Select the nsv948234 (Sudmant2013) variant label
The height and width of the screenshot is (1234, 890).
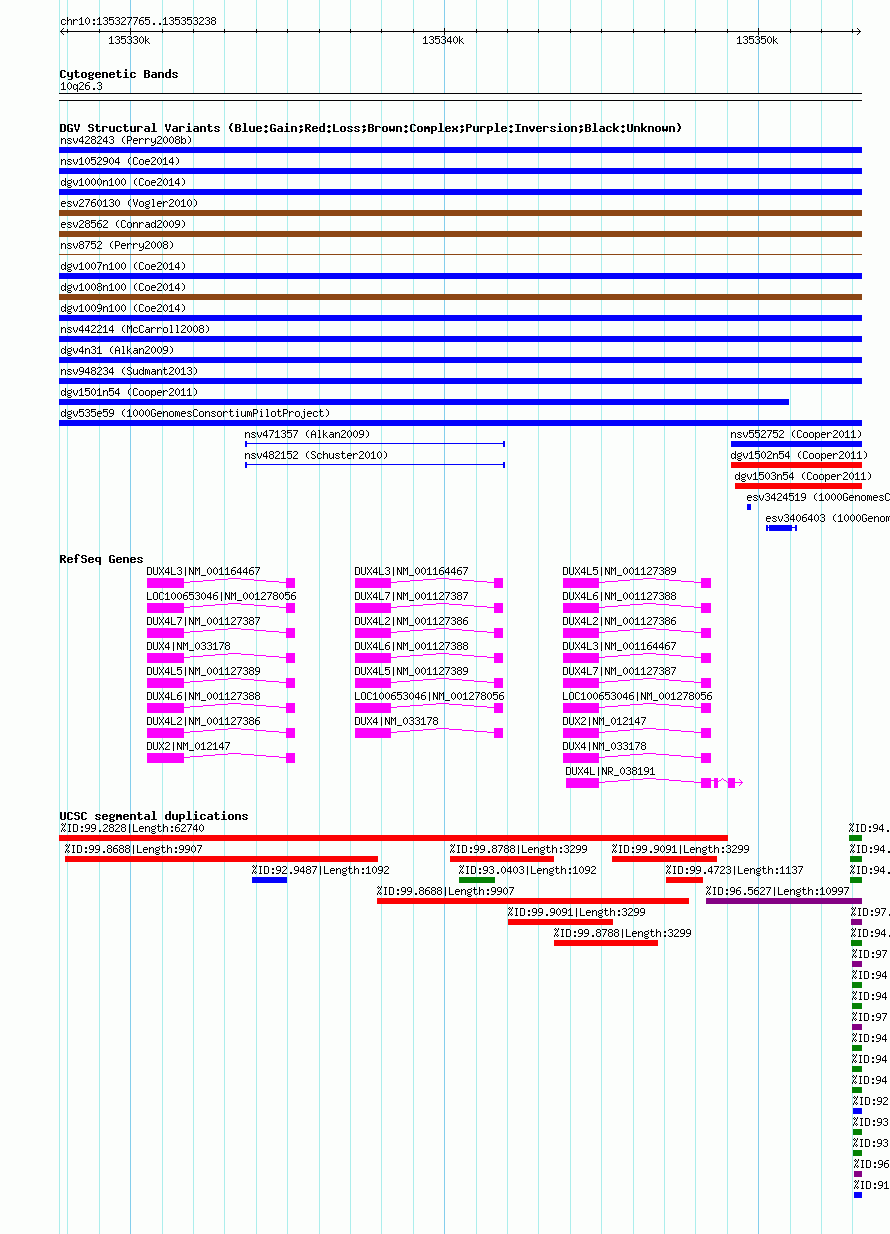pos(129,372)
